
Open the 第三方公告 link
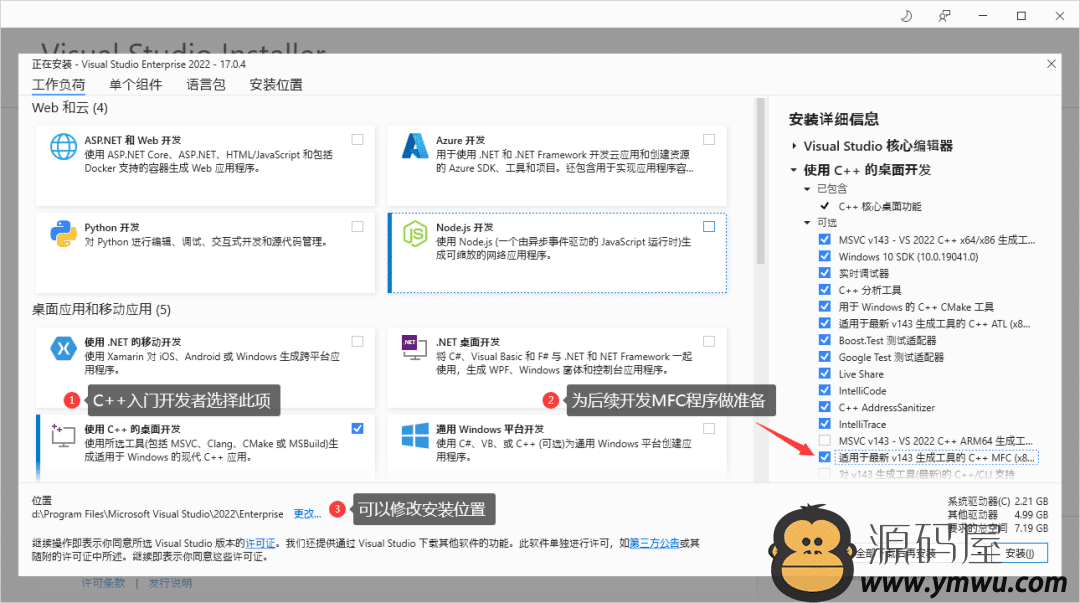[x=654, y=544]
